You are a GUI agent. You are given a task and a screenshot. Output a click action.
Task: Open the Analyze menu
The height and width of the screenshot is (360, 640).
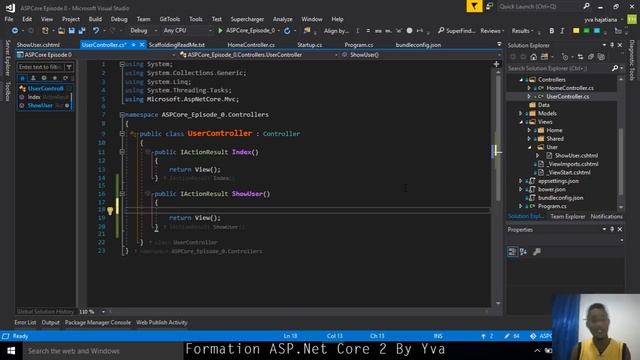pyautogui.click(x=282, y=19)
